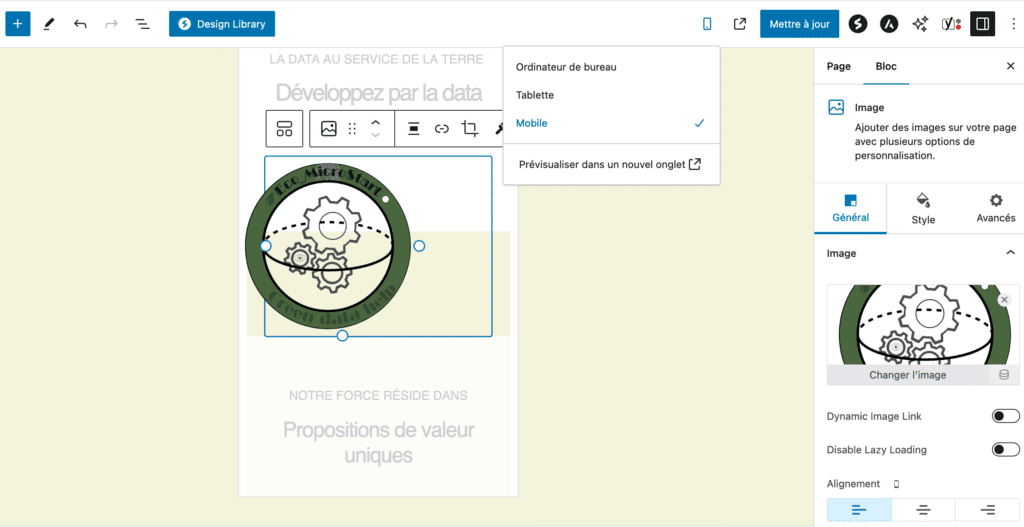Enable the Dynamic Image Link toggle
This screenshot has width=1024, height=527.
[1005, 416]
